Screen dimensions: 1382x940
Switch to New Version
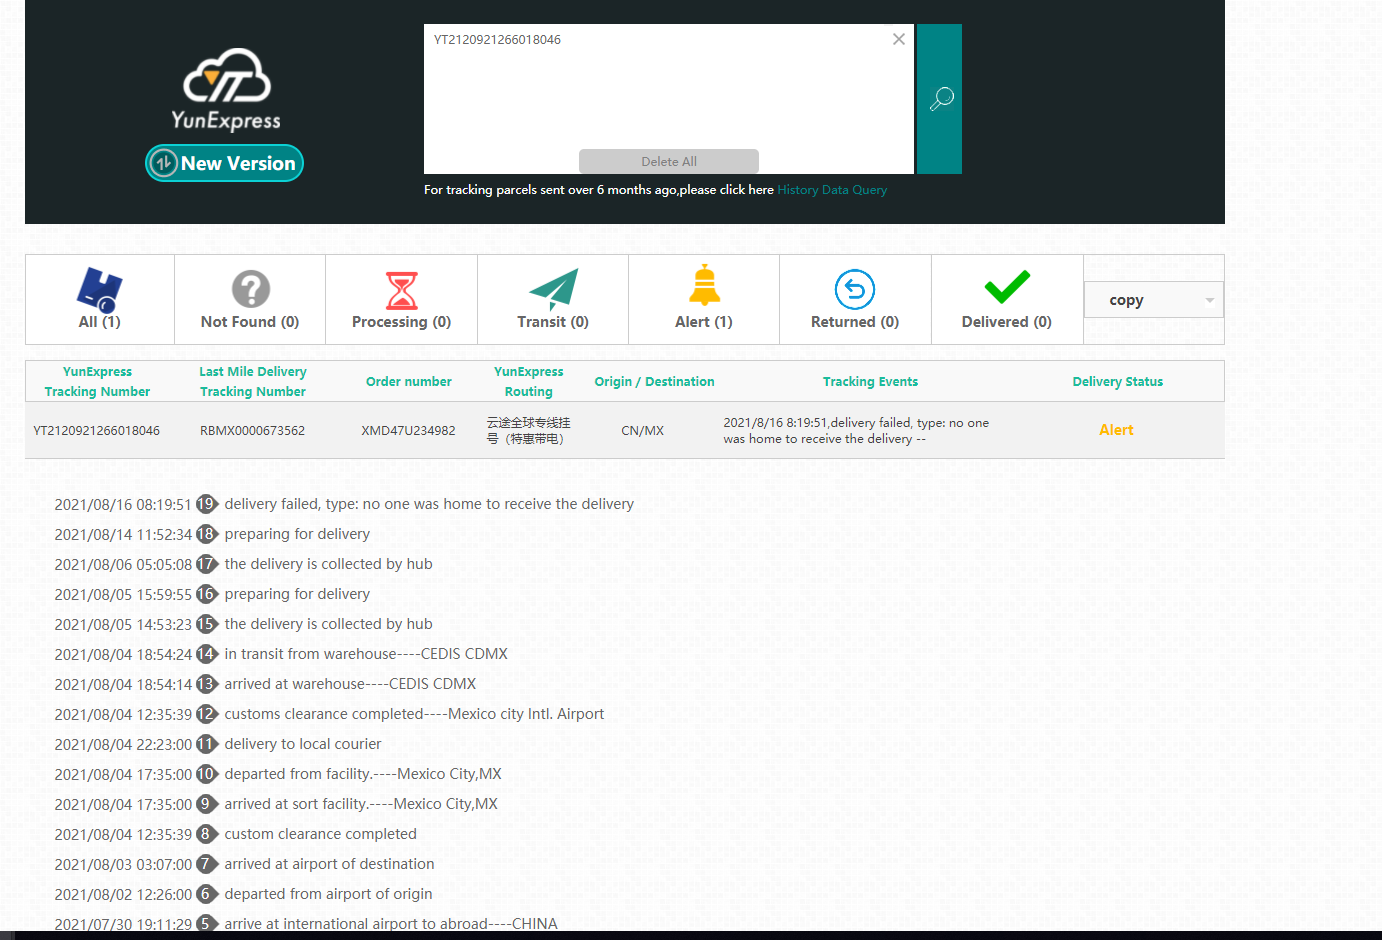(225, 163)
